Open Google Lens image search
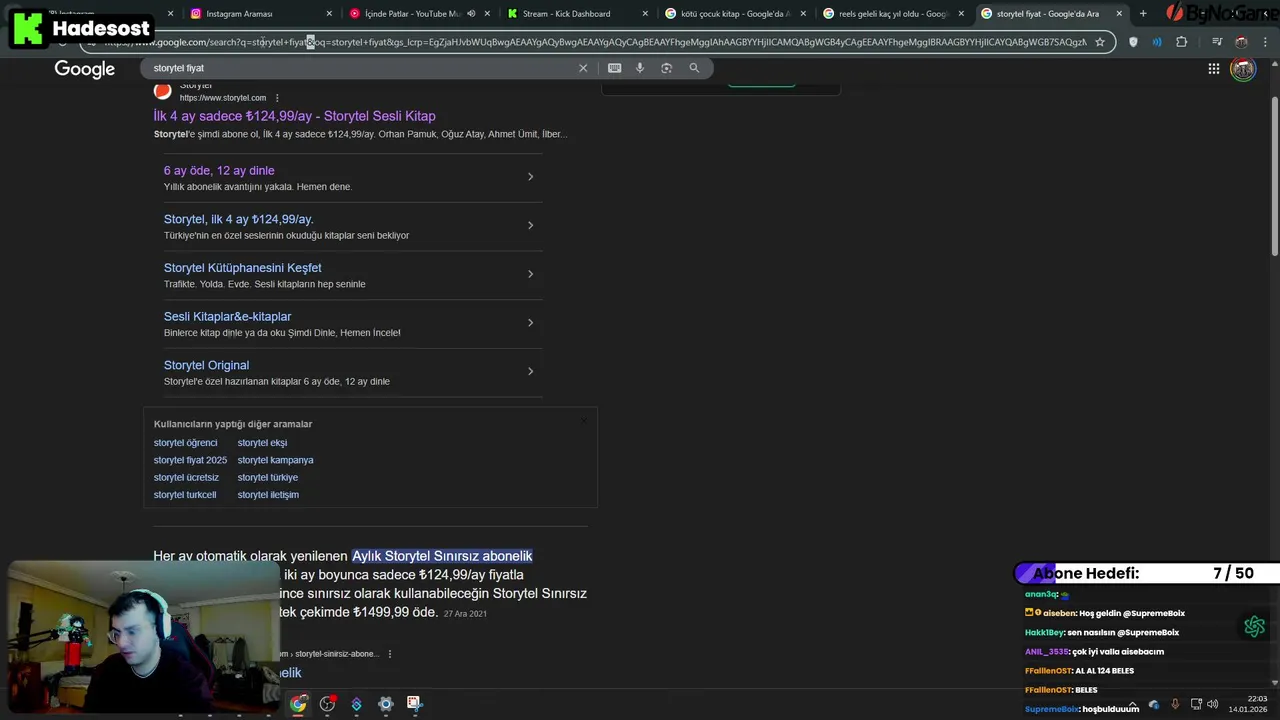Viewport: 1280px width, 720px height. pos(667,68)
